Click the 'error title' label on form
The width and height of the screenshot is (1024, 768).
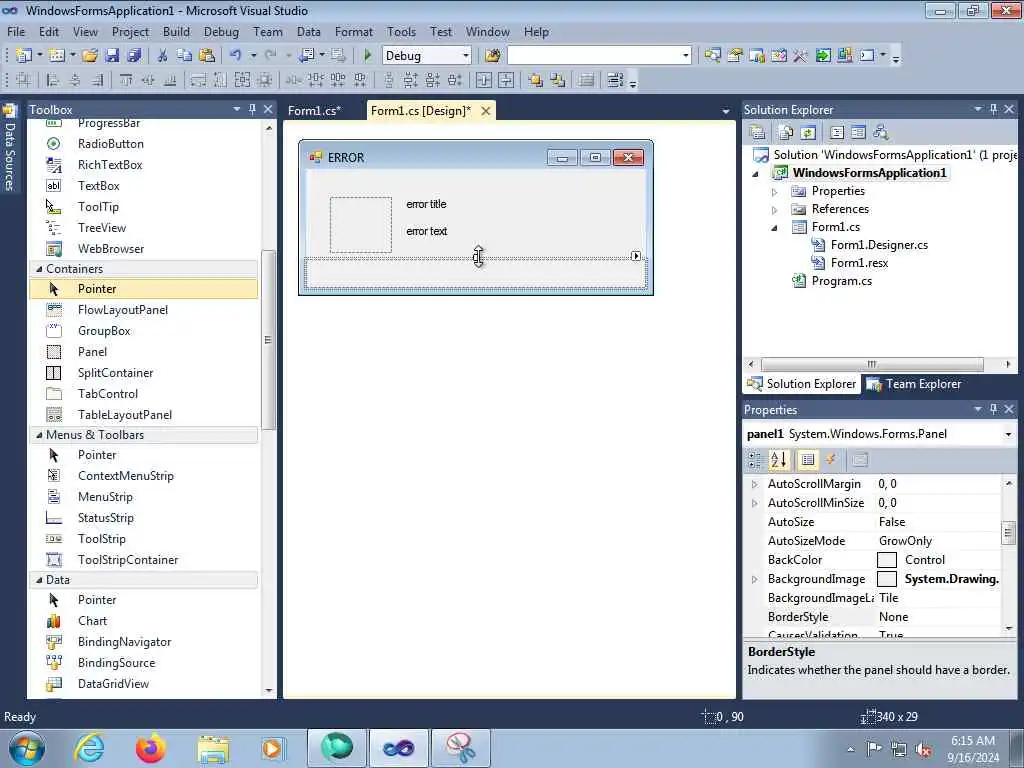pos(426,204)
